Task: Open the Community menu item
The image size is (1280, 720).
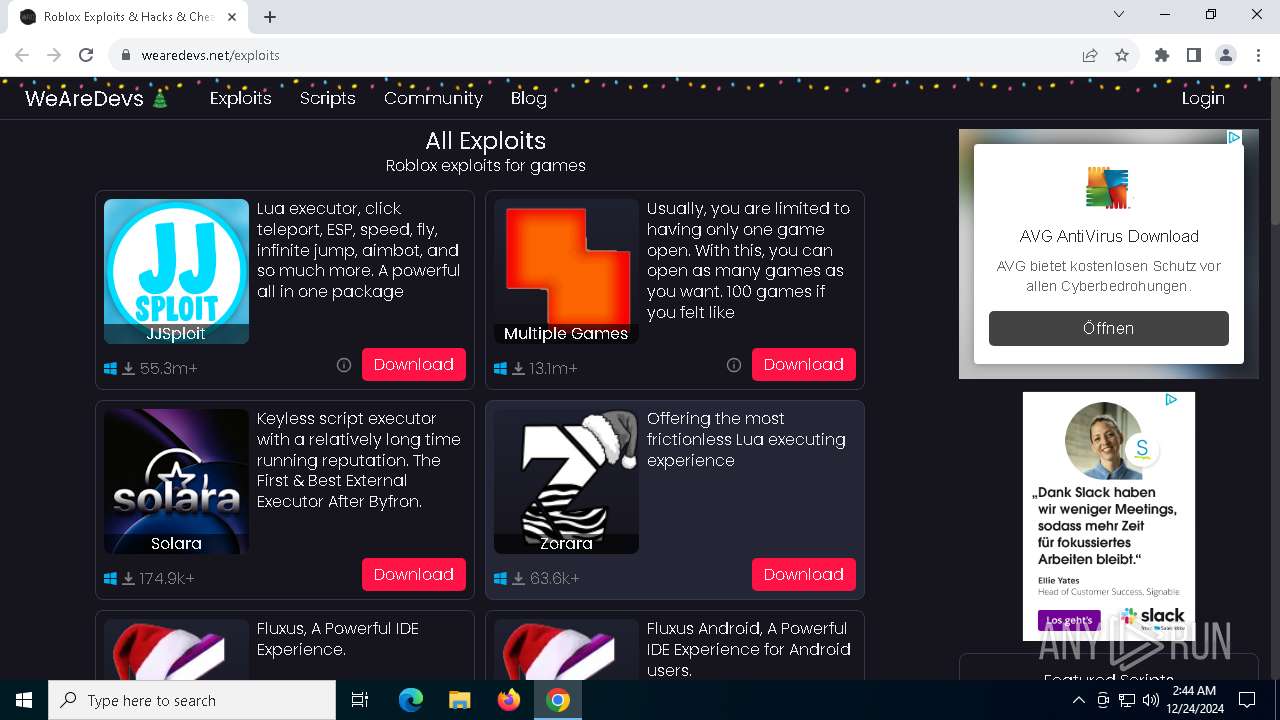Action: (433, 98)
